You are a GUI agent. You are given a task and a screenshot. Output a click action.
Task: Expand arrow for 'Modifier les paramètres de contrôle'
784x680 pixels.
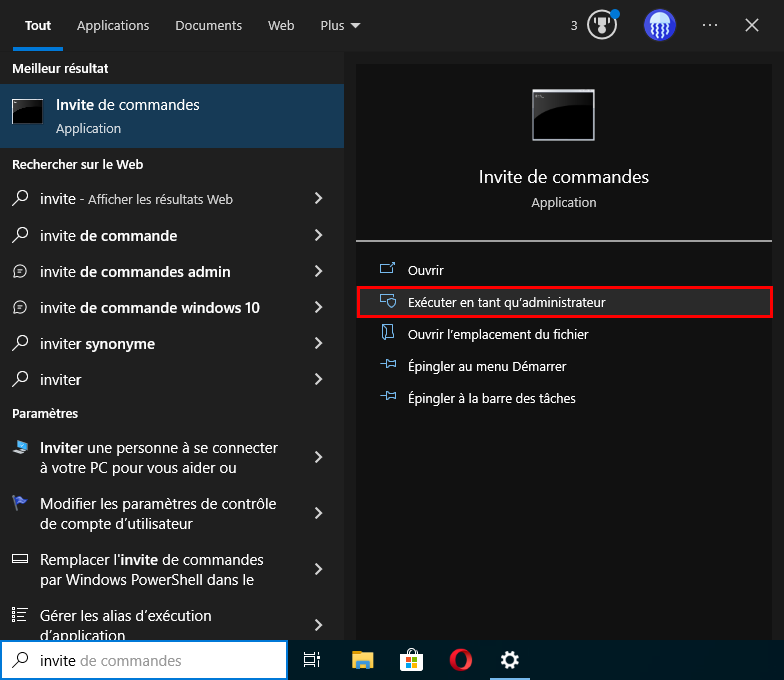tap(318, 513)
